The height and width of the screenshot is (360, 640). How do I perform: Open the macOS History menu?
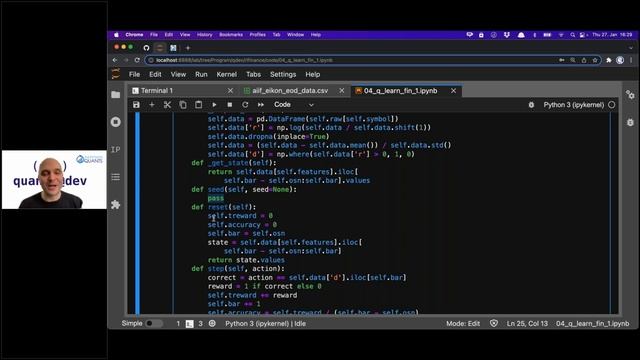point(204,35)
